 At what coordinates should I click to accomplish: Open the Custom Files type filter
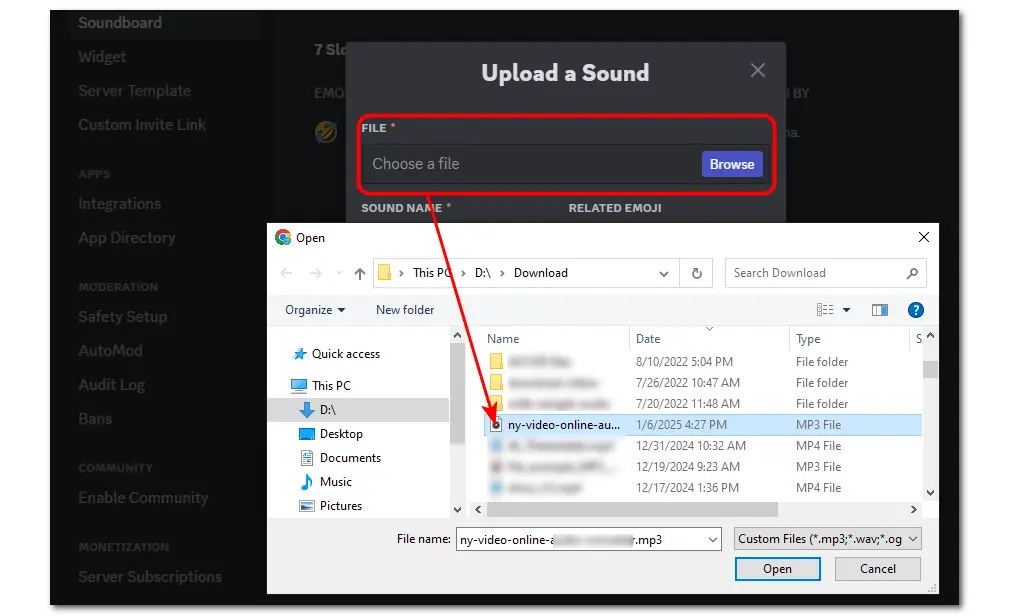(828, 539)
